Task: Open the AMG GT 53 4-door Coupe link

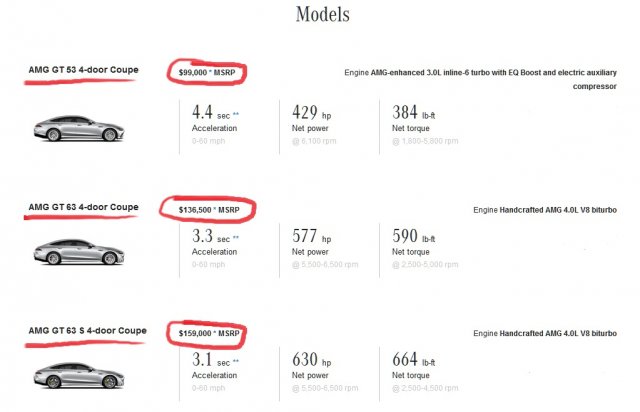Action: 83,70
